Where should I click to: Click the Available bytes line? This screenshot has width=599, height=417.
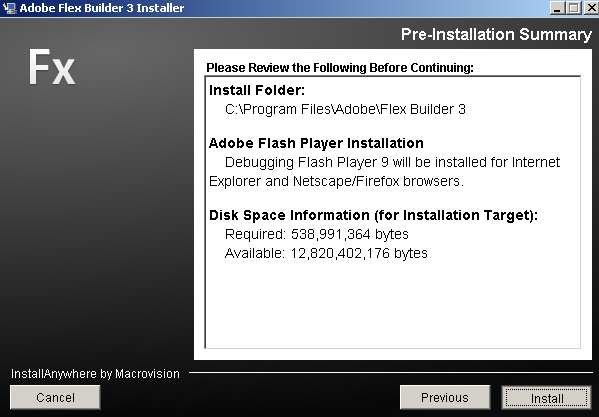click(326, 253)
